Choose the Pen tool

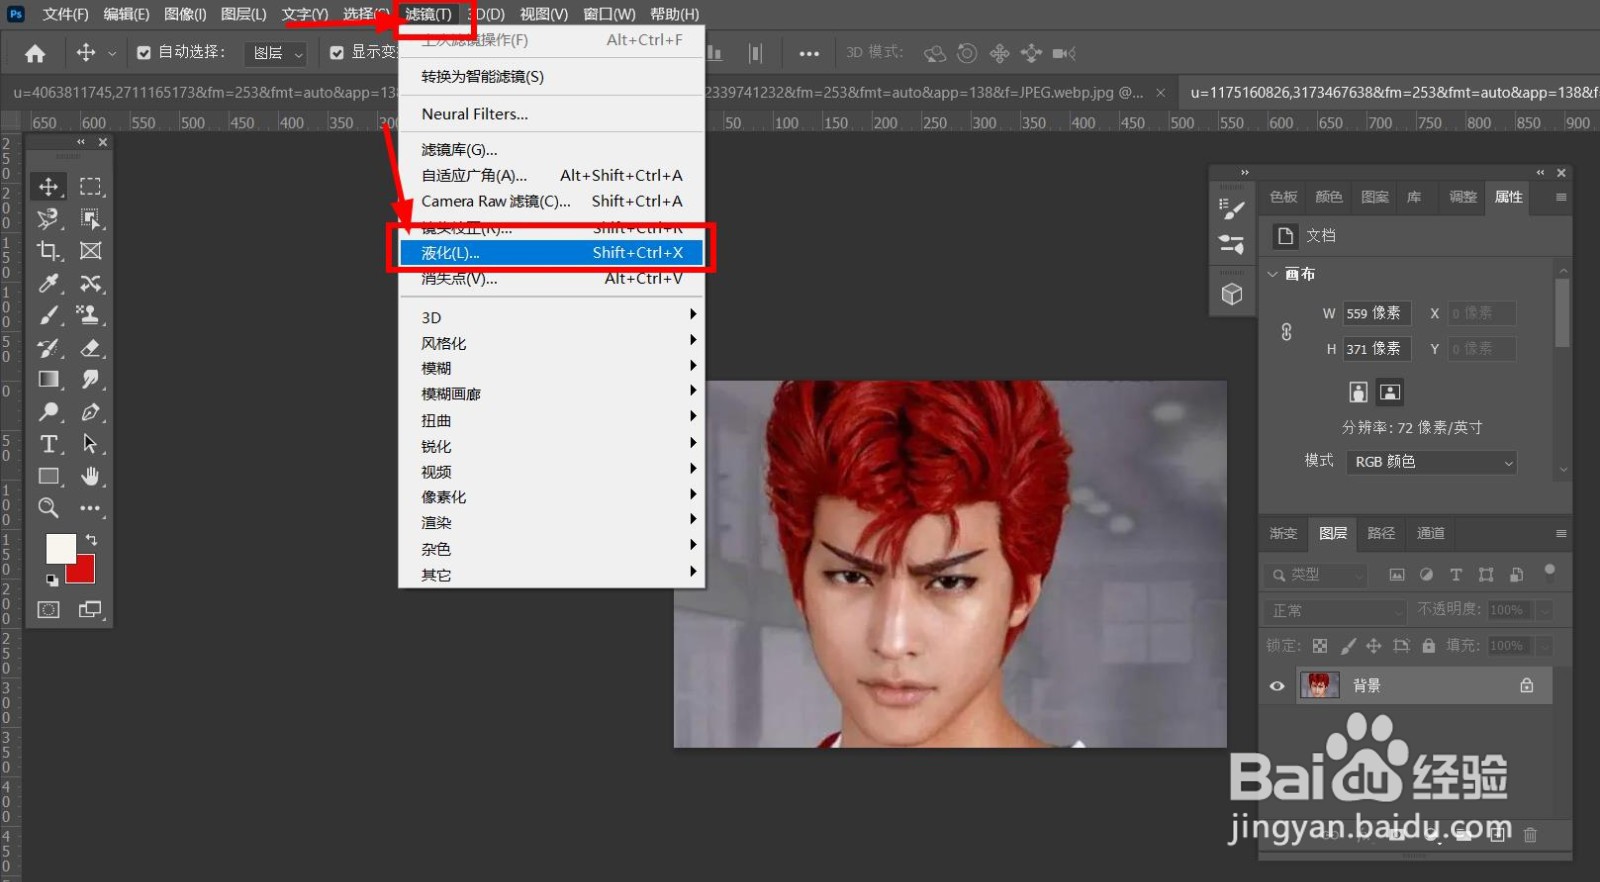coord(90,411)
